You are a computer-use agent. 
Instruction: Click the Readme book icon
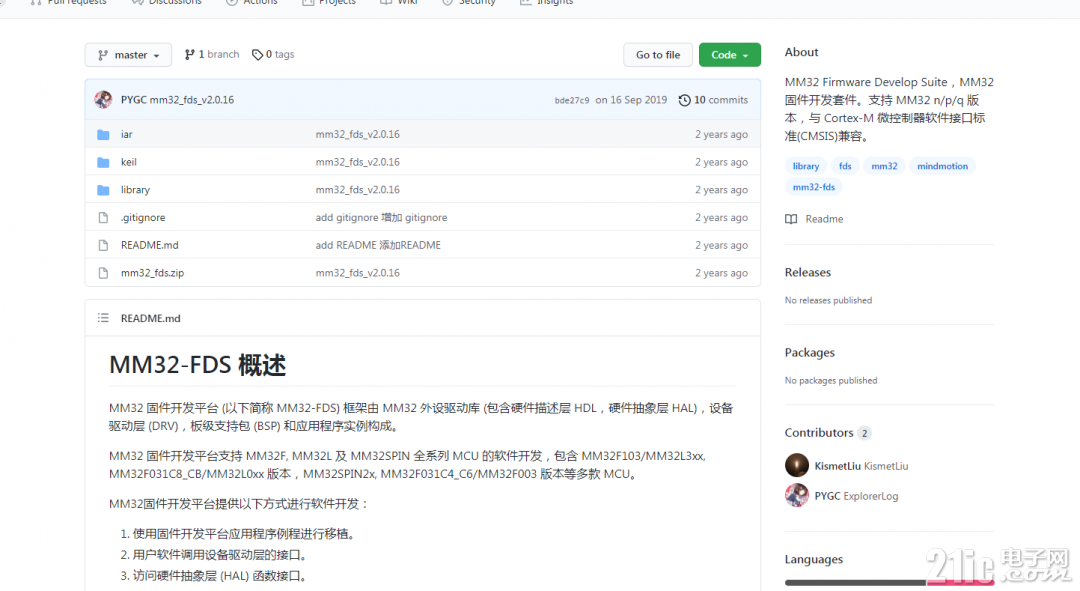(791, 219)
